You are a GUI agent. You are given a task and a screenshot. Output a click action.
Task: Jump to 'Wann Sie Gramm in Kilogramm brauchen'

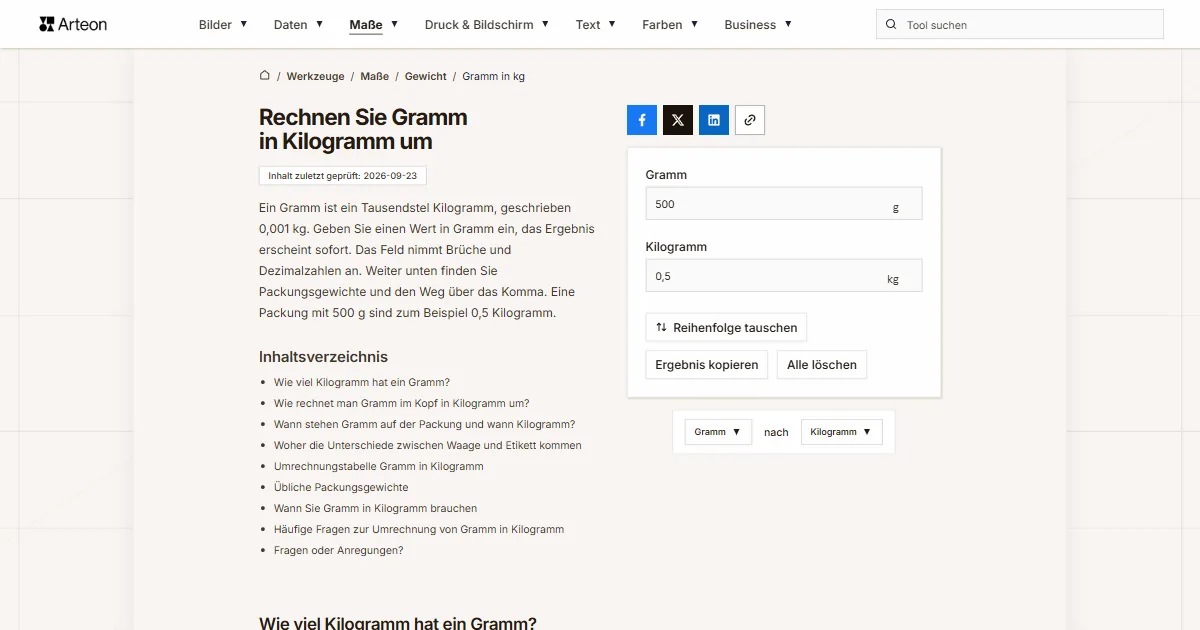[376, 508]
